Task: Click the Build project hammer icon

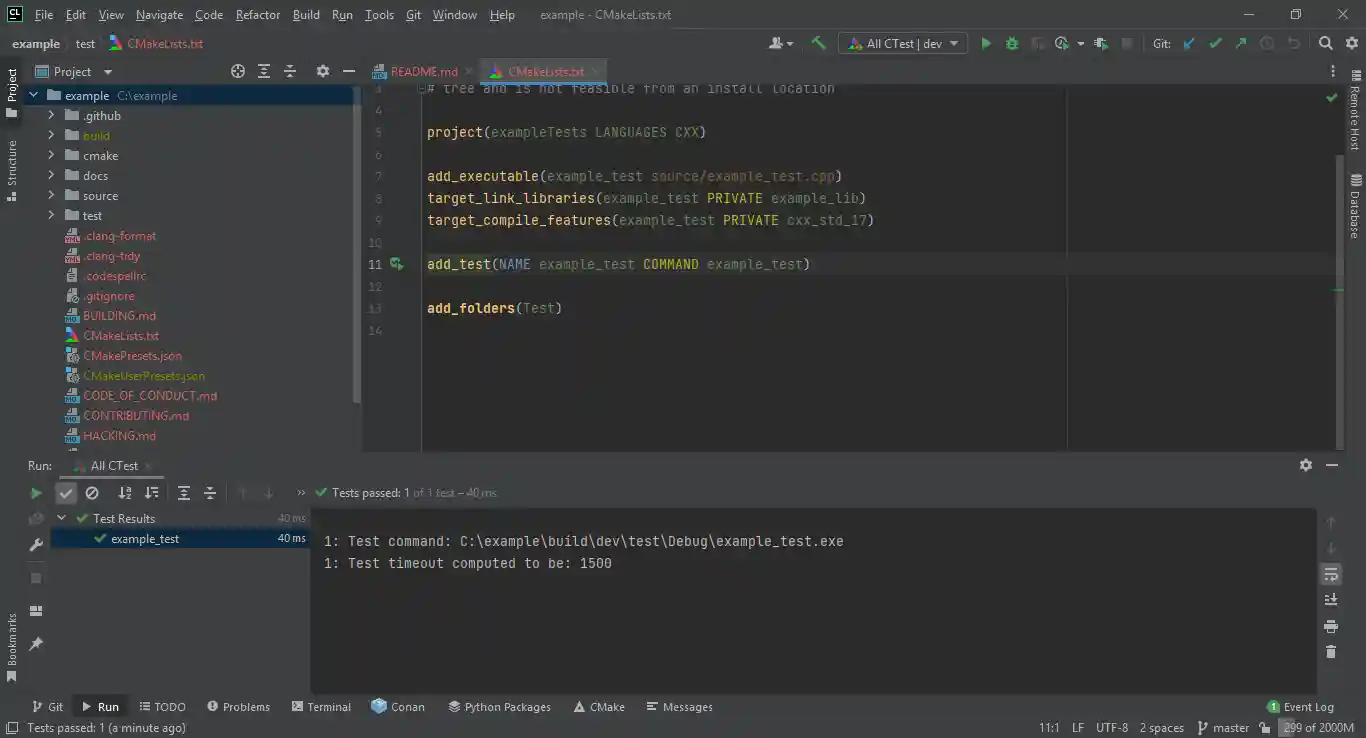Action: point(817,43)
